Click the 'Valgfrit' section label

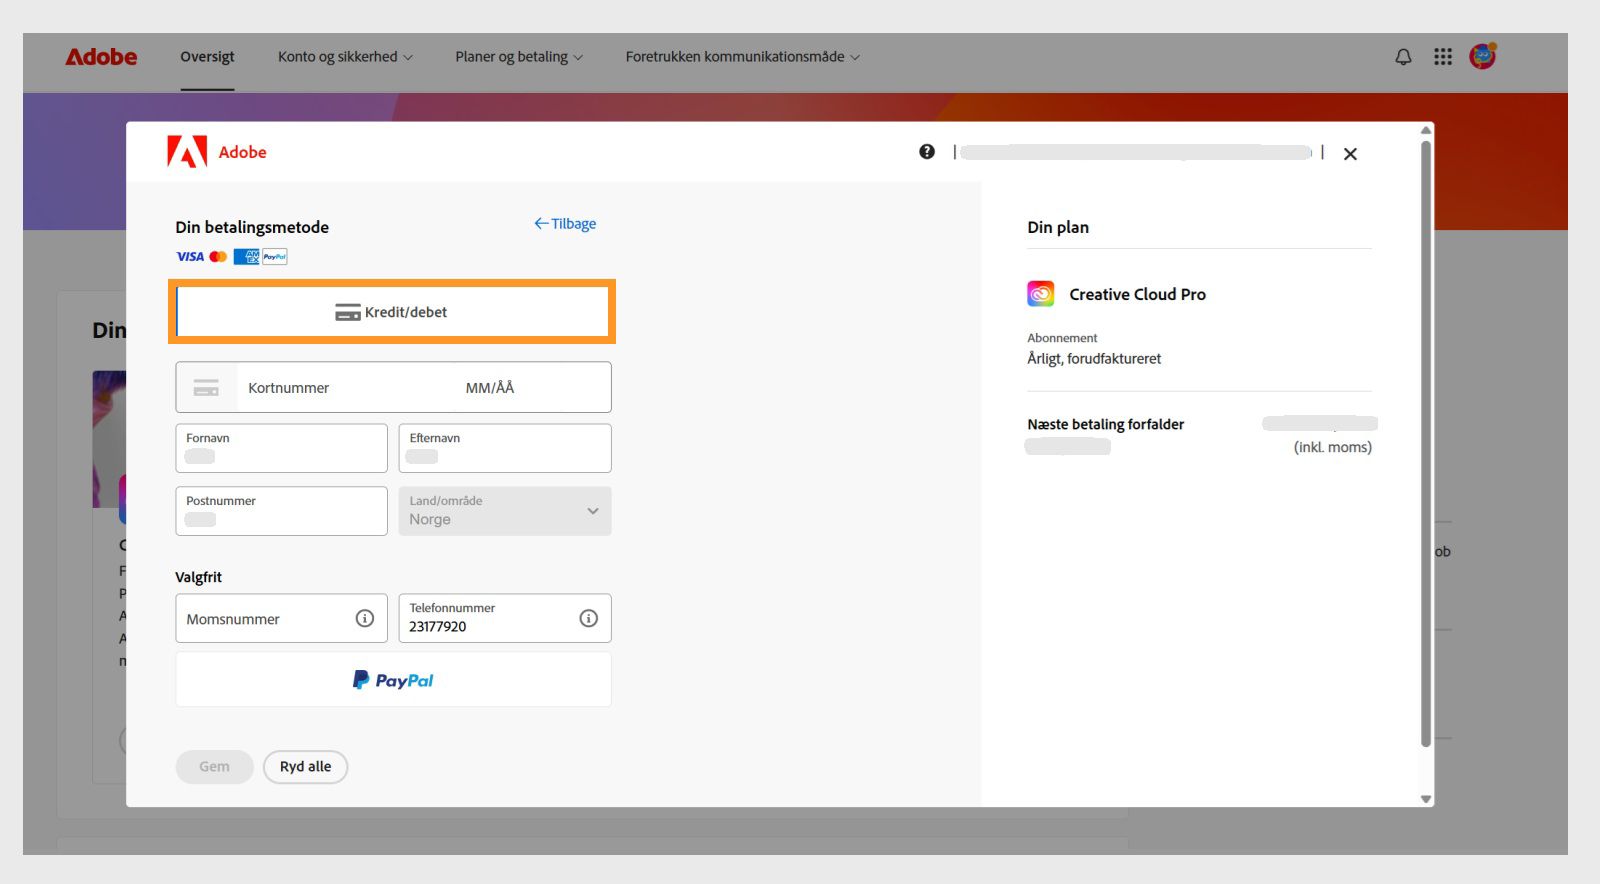point(198,577)
